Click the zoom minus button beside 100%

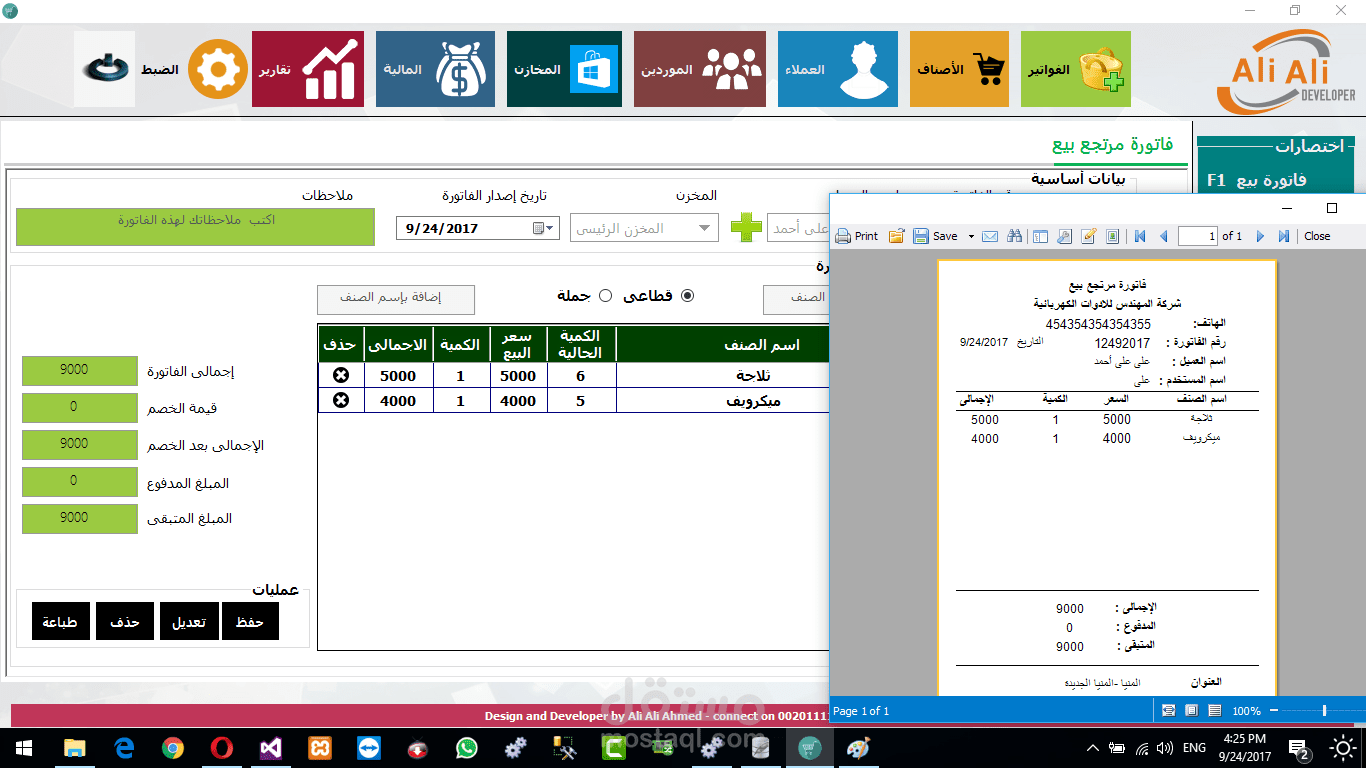click(x=1274, y=711)
